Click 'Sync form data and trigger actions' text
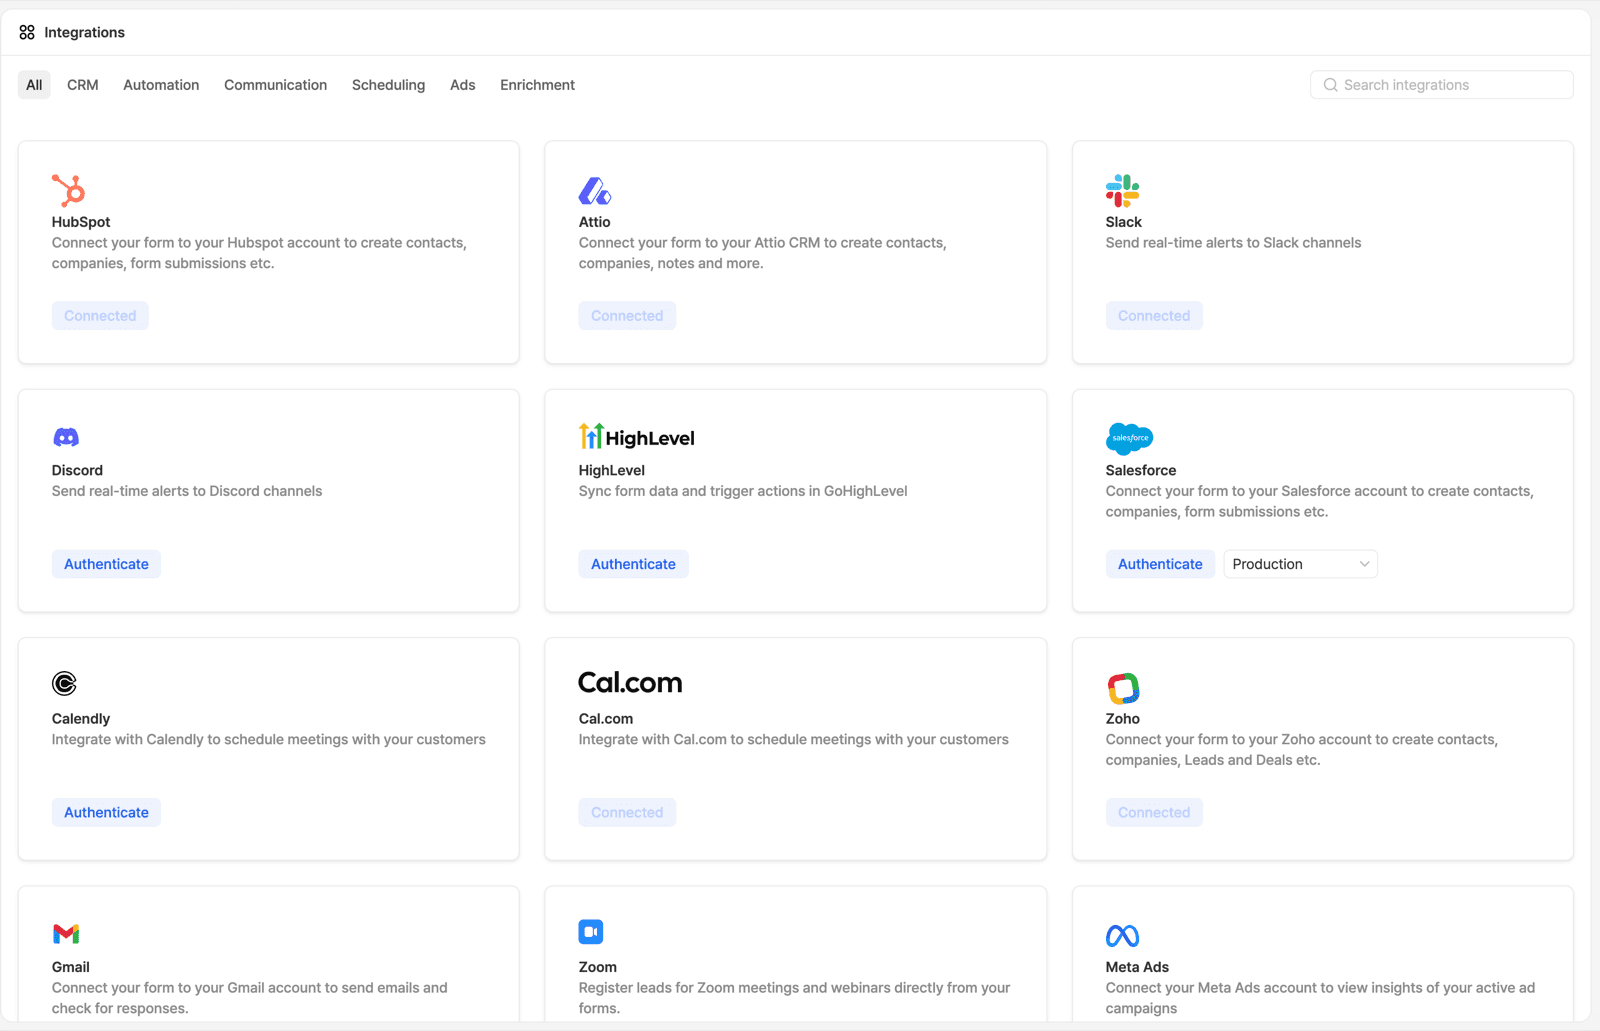The height and width of the screenshot is (1031, 1600). coord(743,491)
